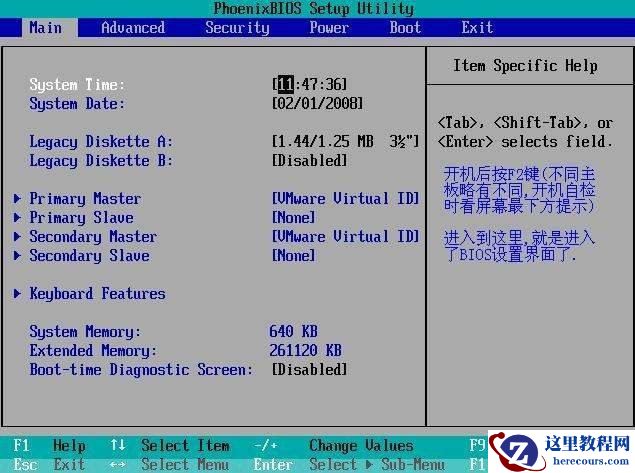Expand the Secondary Master arrow
This screenshot has height=473, width=635.
point(17,236)
